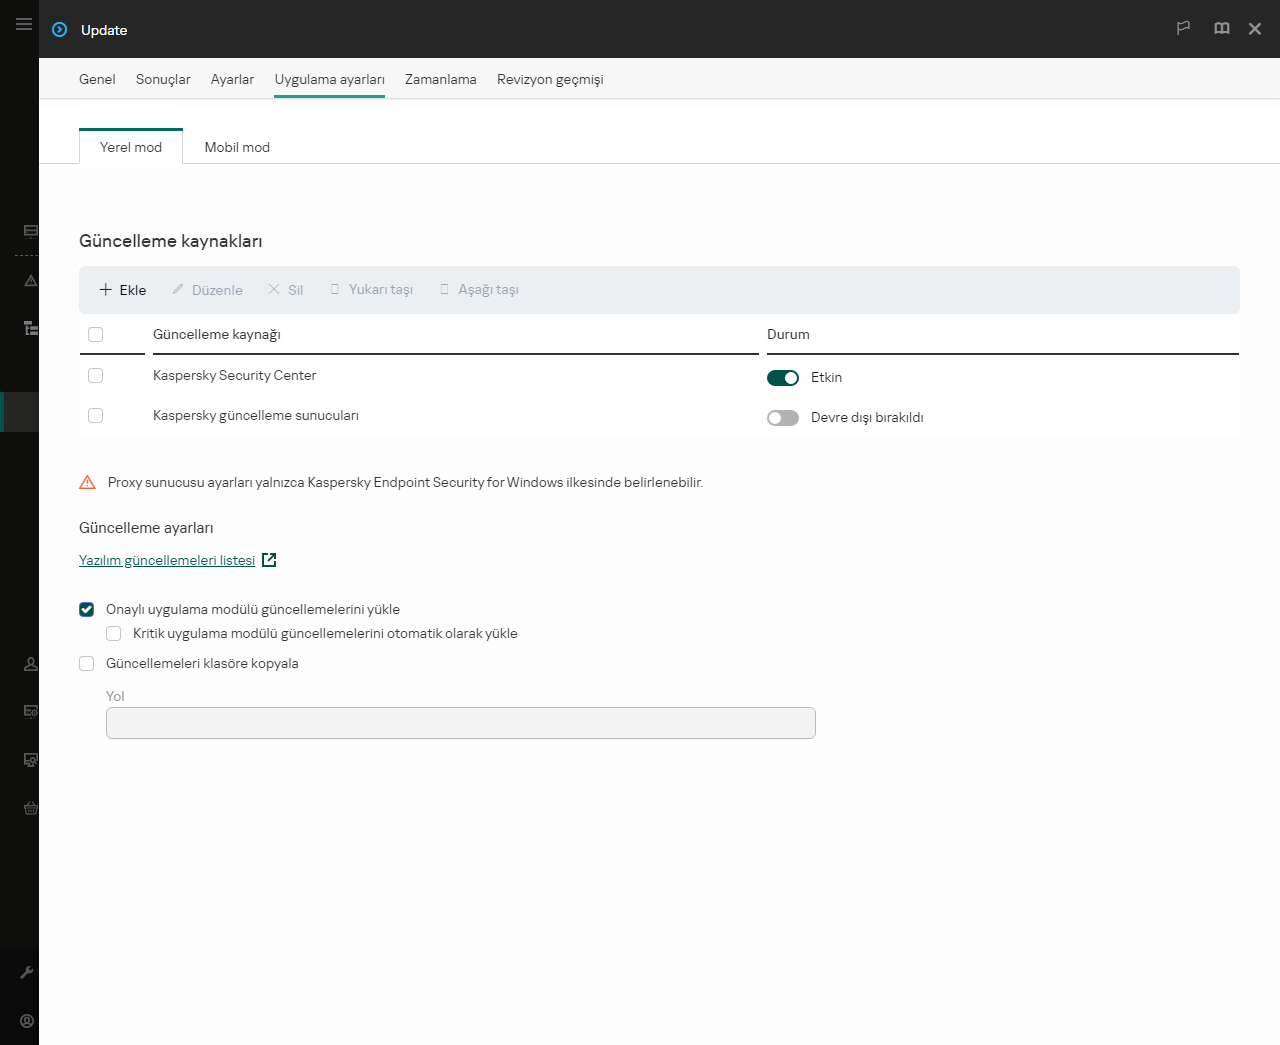Click the hierarchy tree icon in the sidebar
The image size is (1280, 1045).
(31, 328)
